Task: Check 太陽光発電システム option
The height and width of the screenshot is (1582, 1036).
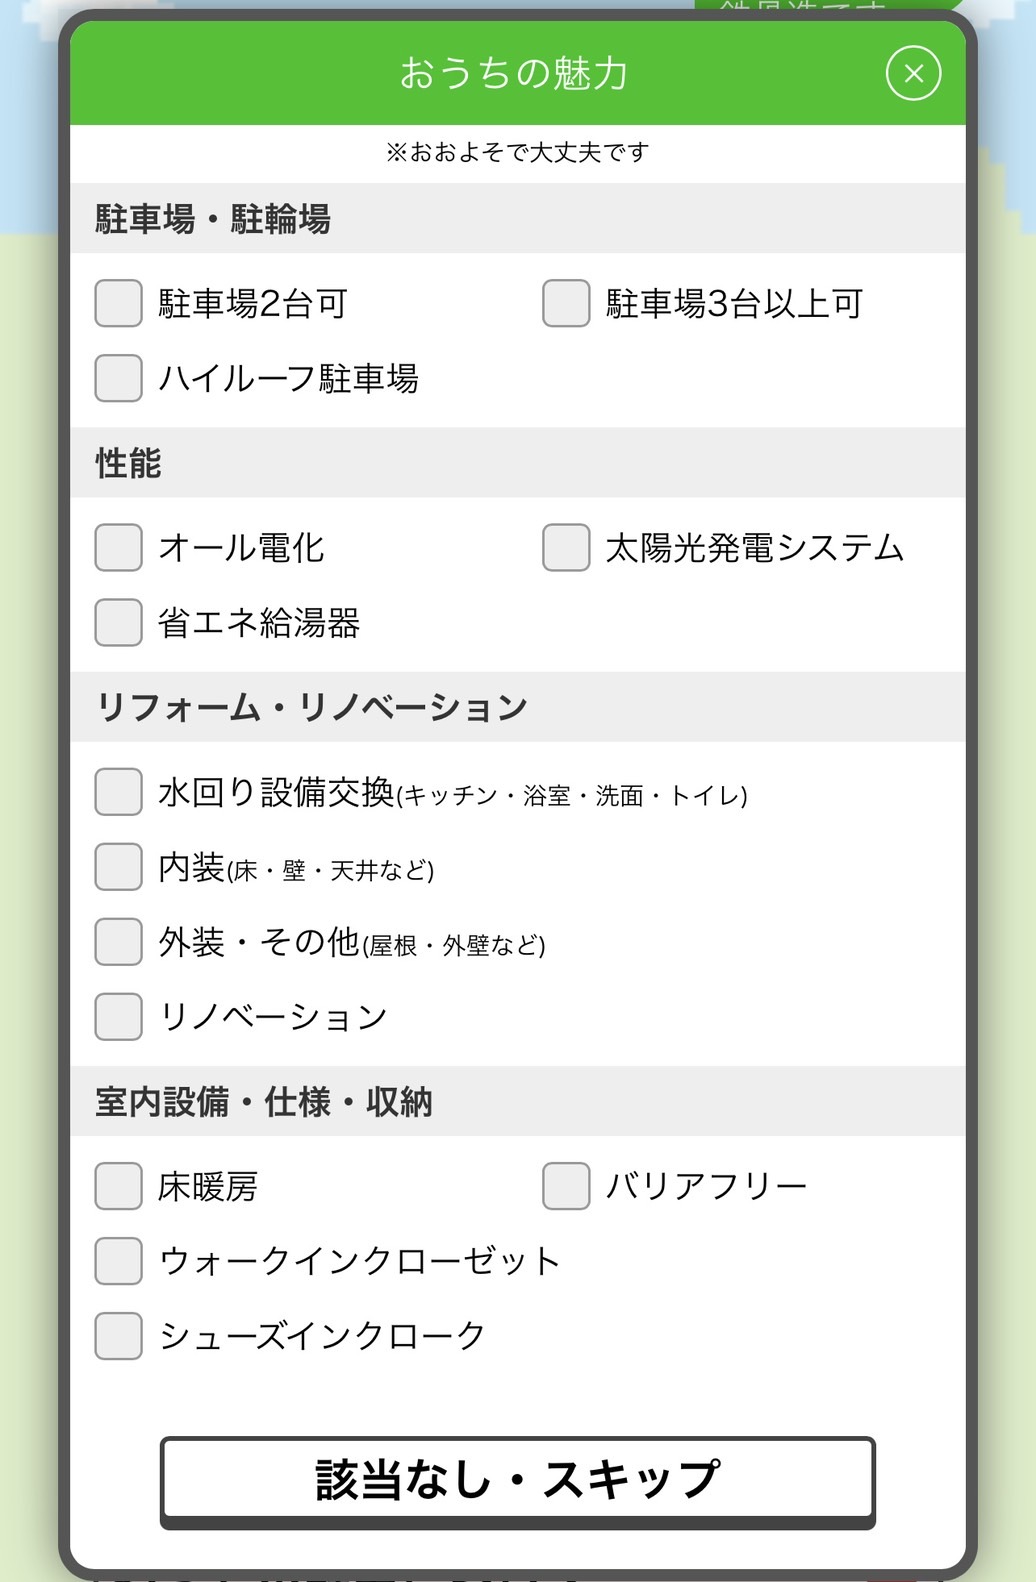Action: point(566,547)
